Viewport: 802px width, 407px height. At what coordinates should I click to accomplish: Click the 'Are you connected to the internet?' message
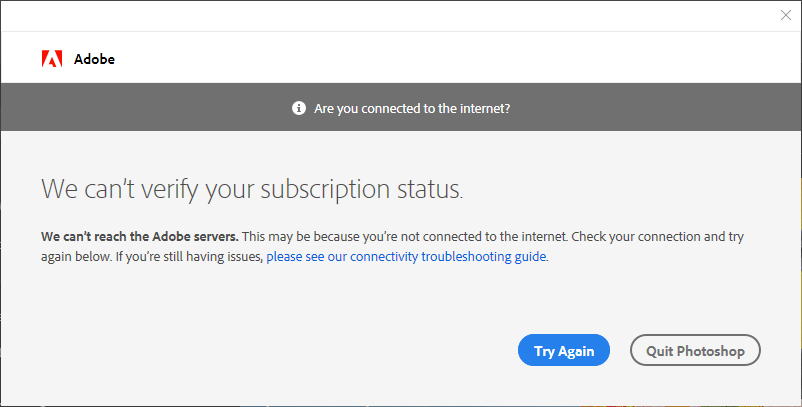point(412,108)
